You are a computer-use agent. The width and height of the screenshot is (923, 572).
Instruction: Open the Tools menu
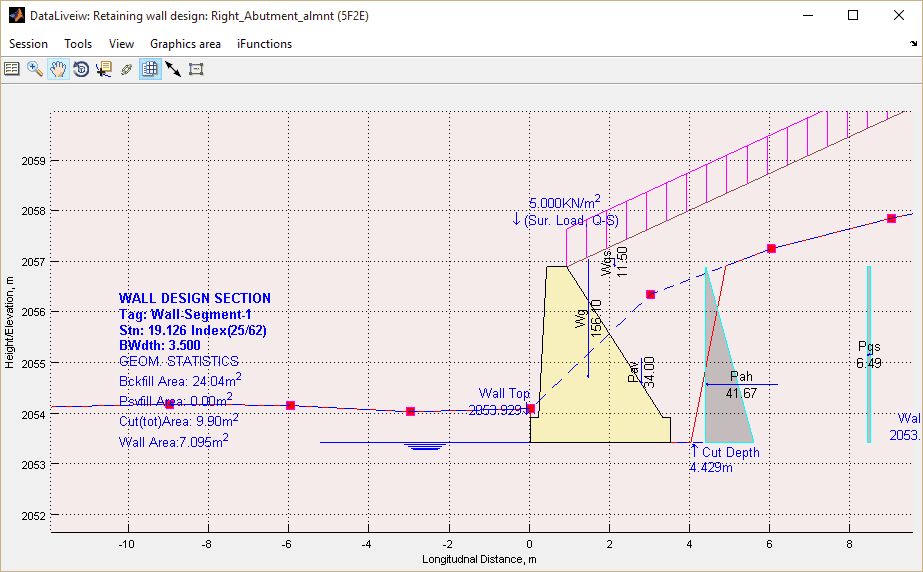pyautogui.click(x=78, y=44)
